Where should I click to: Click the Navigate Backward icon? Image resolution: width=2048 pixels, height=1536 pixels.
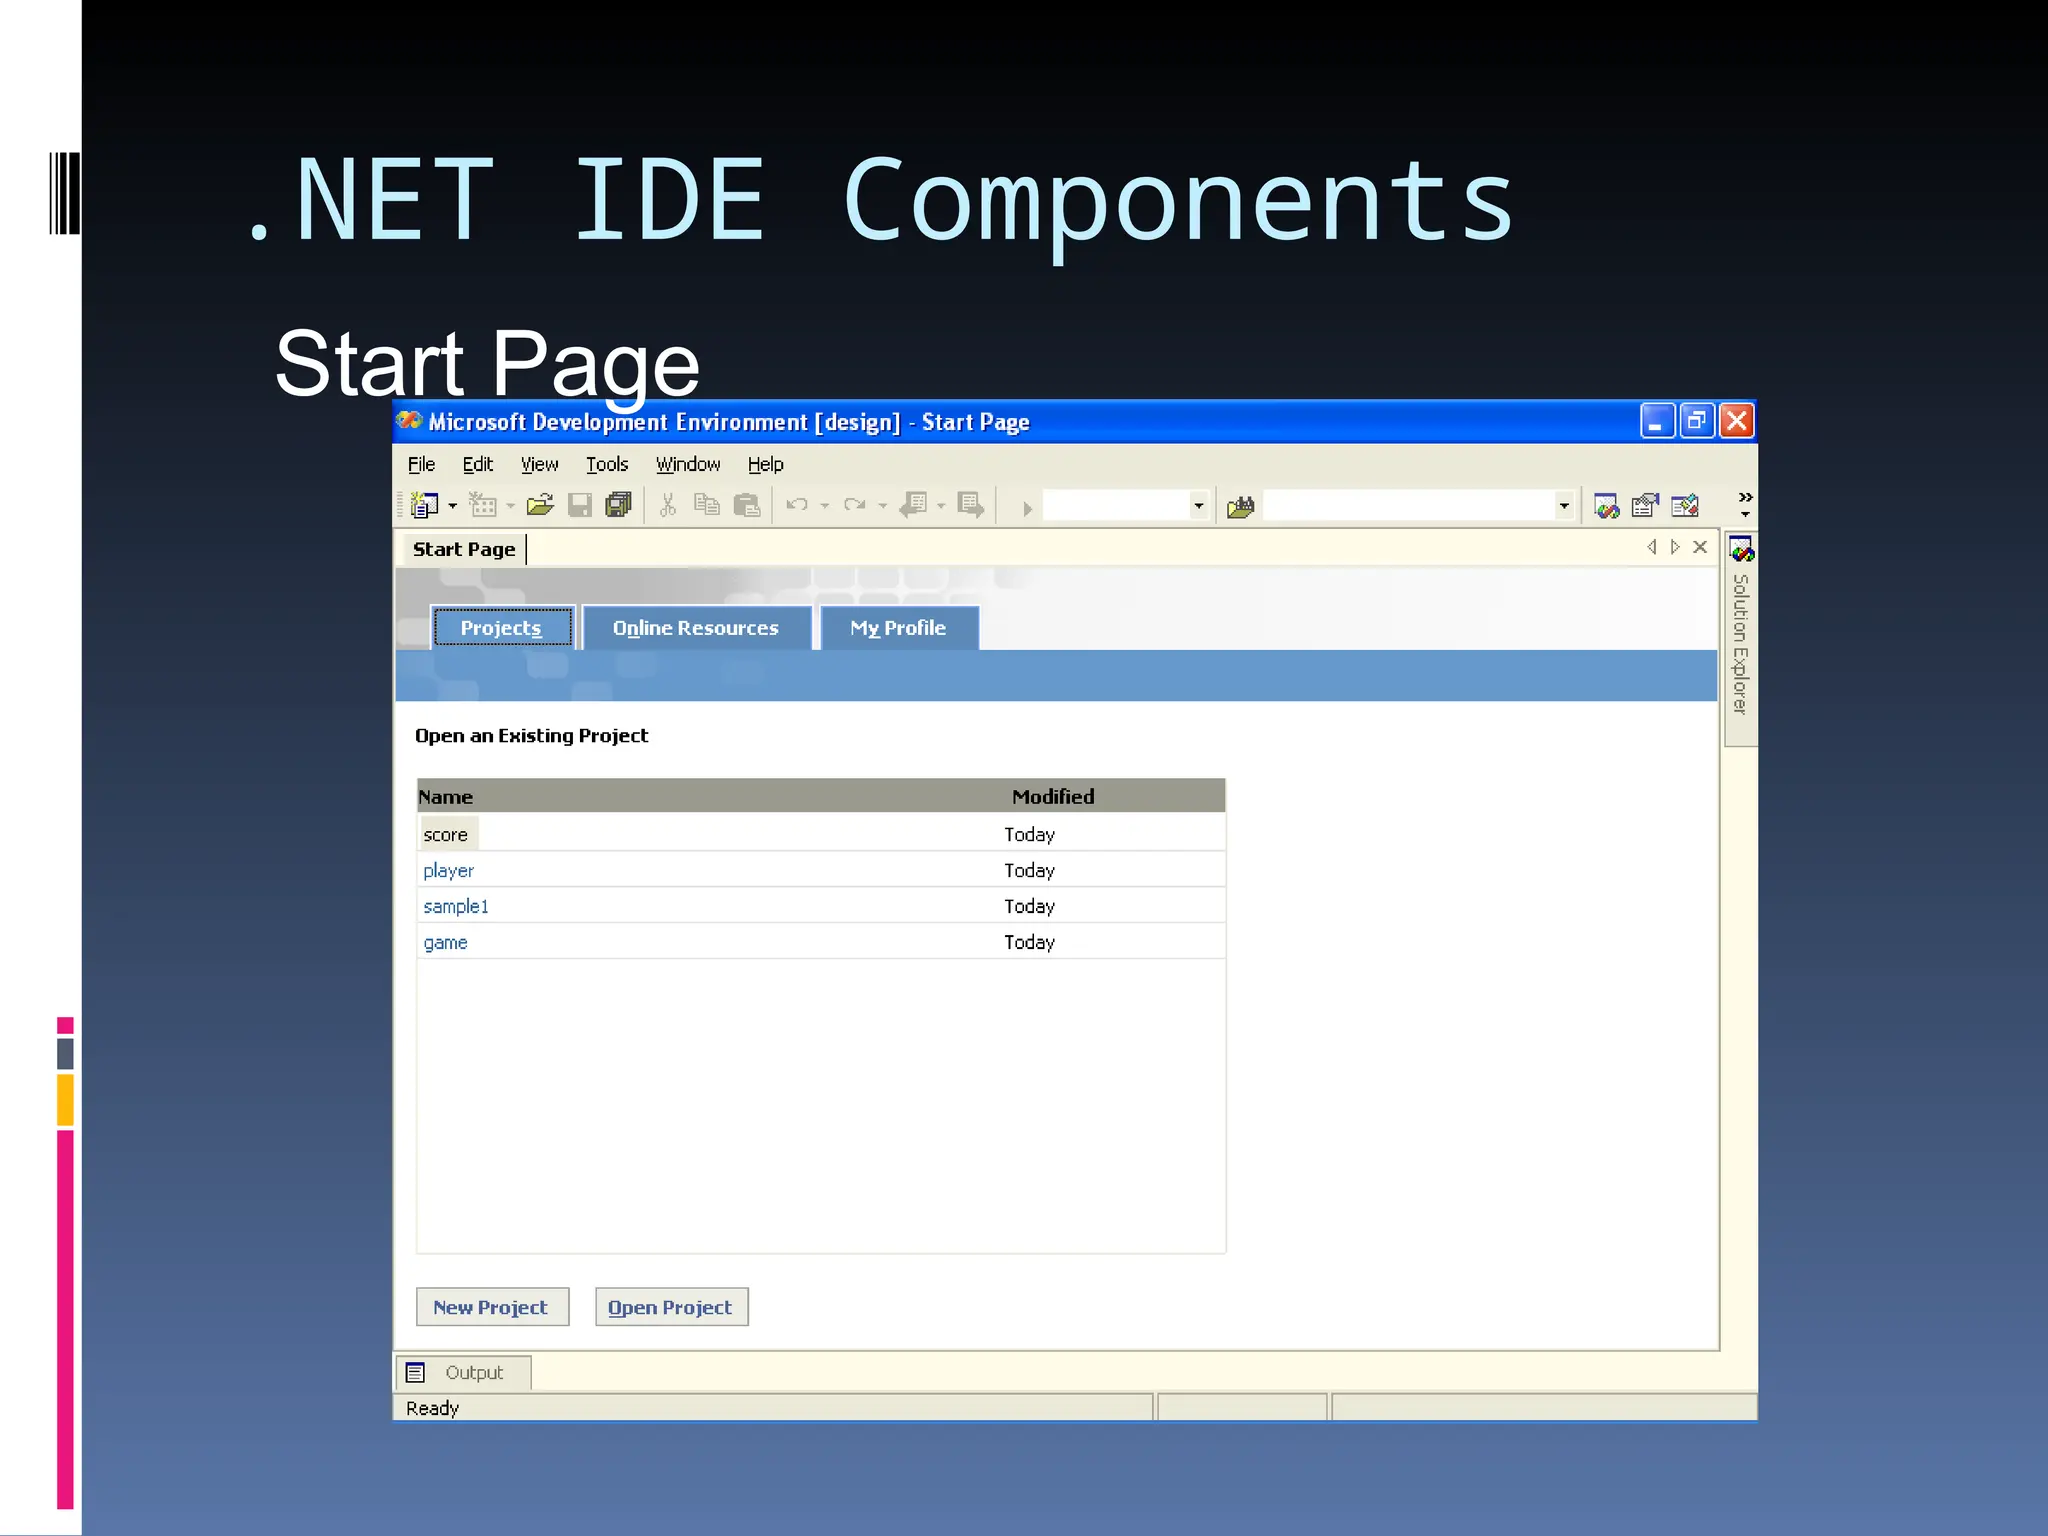click(x=914, y=506)
